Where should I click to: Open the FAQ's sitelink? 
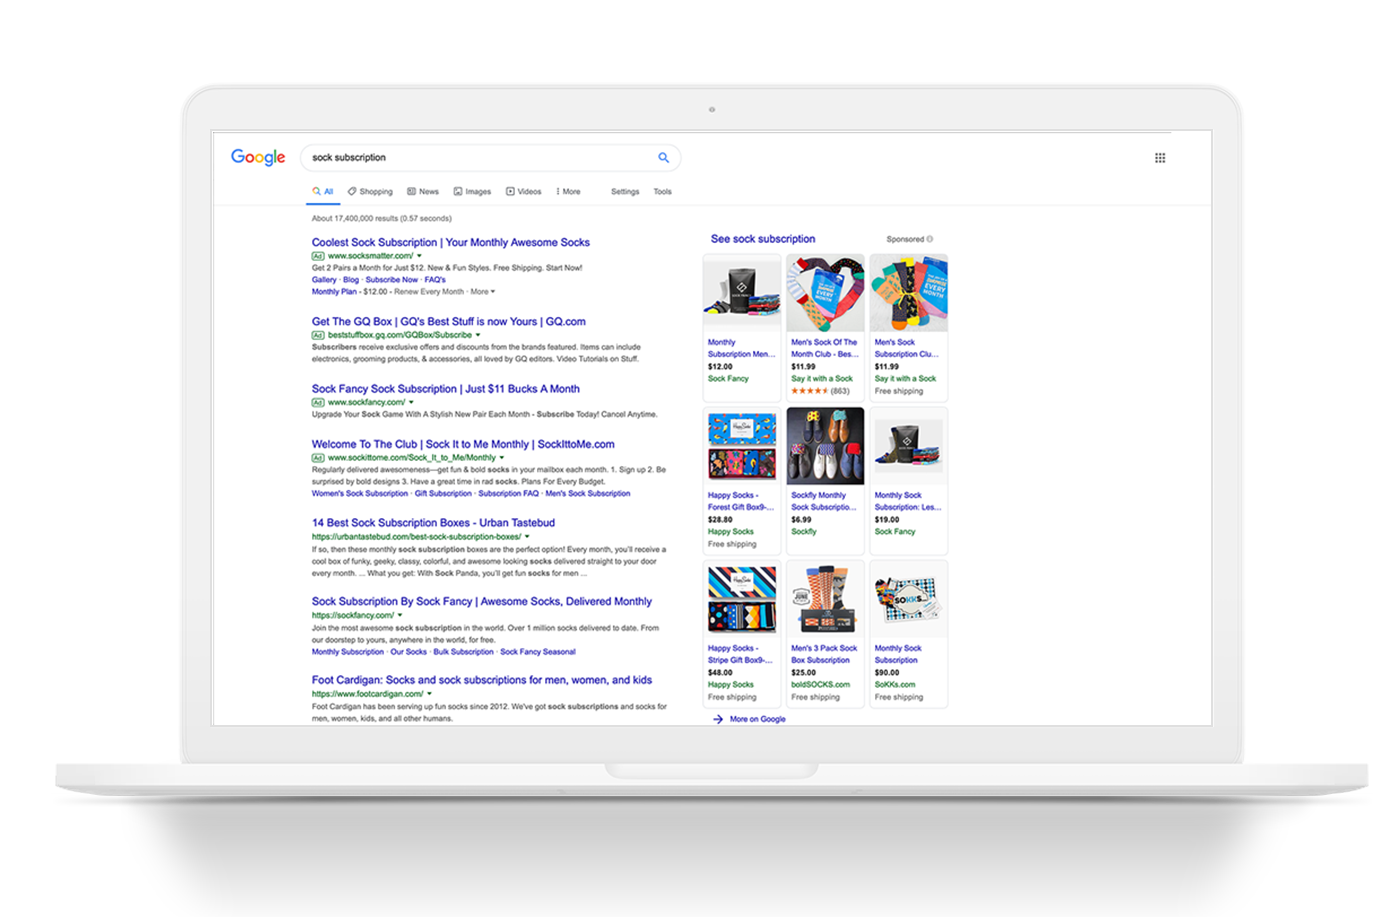tap(435, 280)
